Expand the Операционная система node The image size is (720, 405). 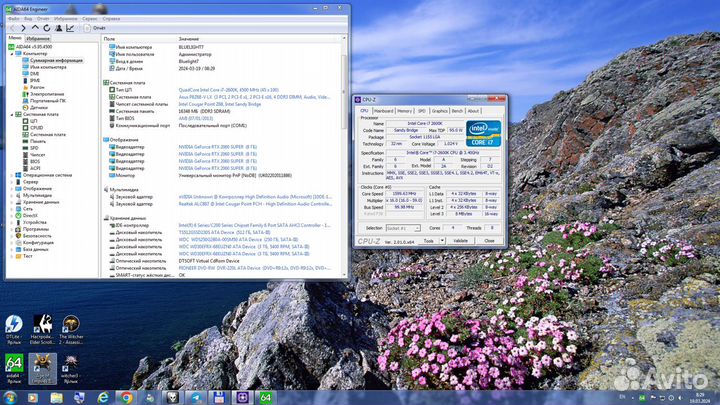point(12,175)
